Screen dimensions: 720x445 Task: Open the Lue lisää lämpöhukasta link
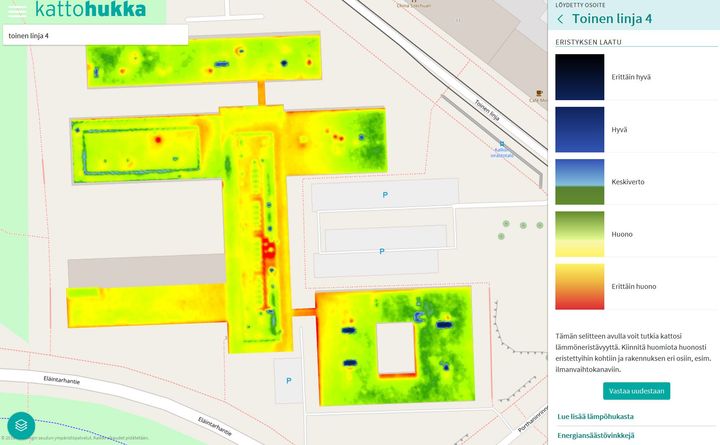pyautogui.click(x=596, y=416)
